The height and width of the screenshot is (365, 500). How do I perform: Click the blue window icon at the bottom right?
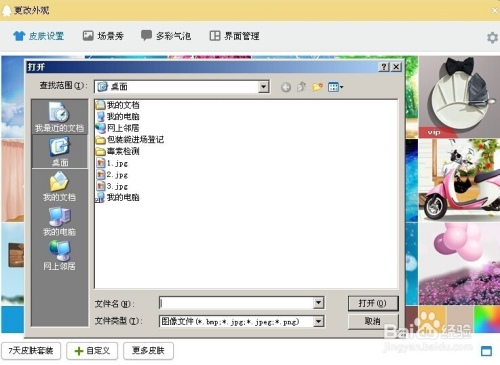click(486, 351)
